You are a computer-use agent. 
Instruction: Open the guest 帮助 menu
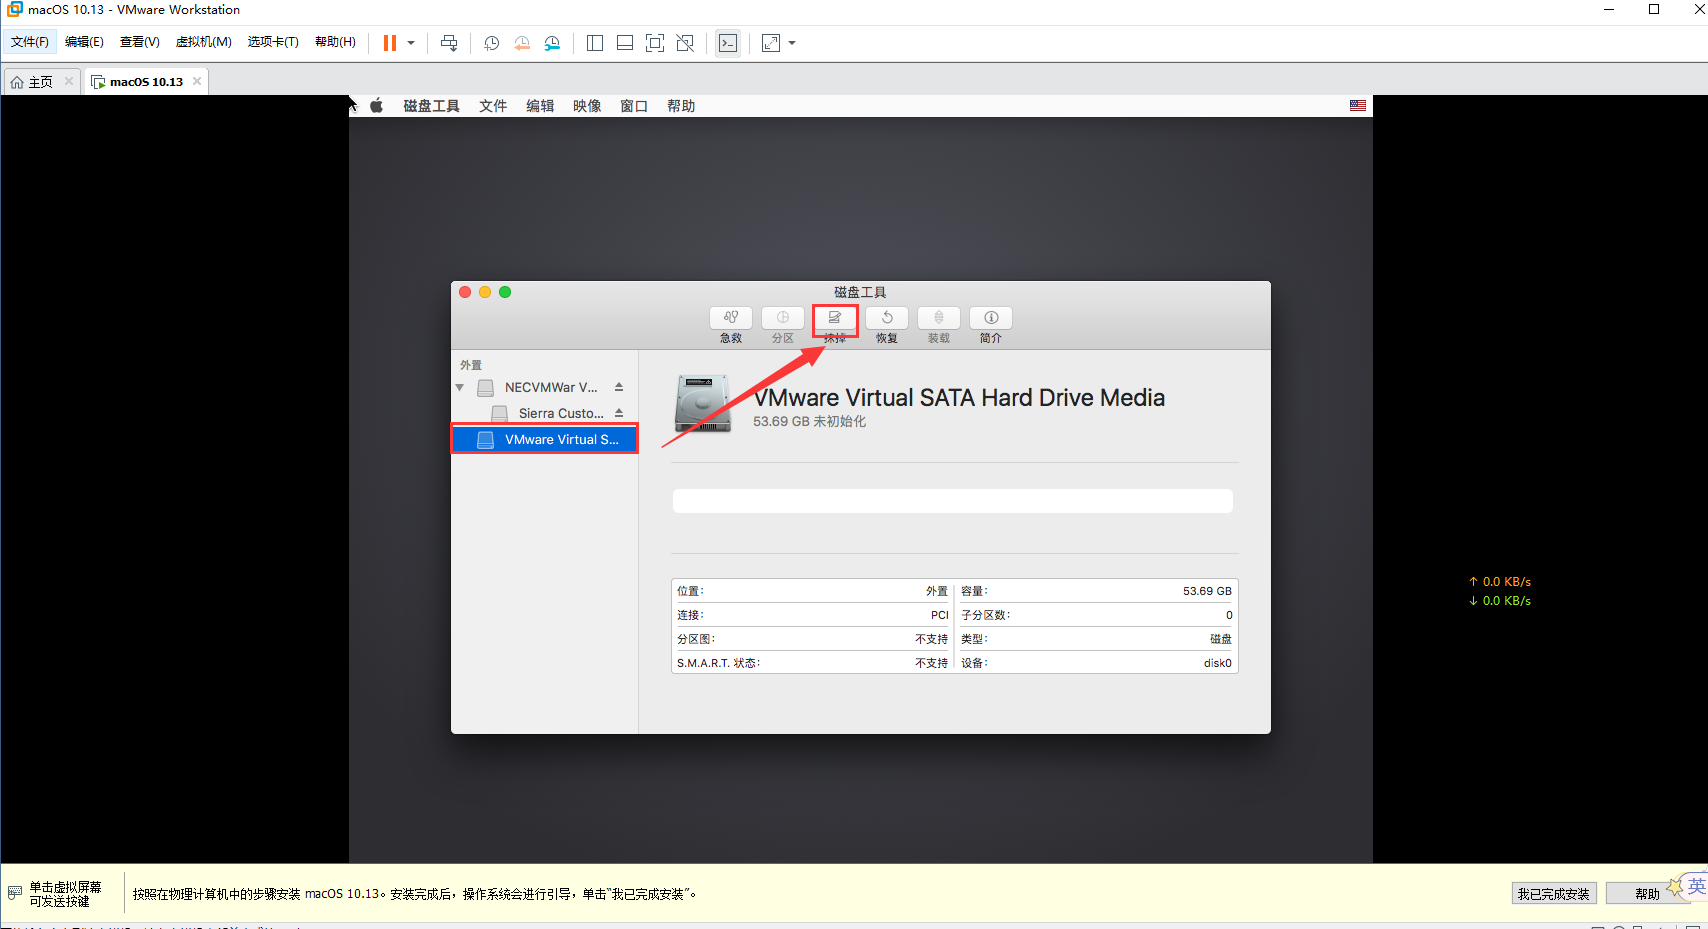coord(681,106)
